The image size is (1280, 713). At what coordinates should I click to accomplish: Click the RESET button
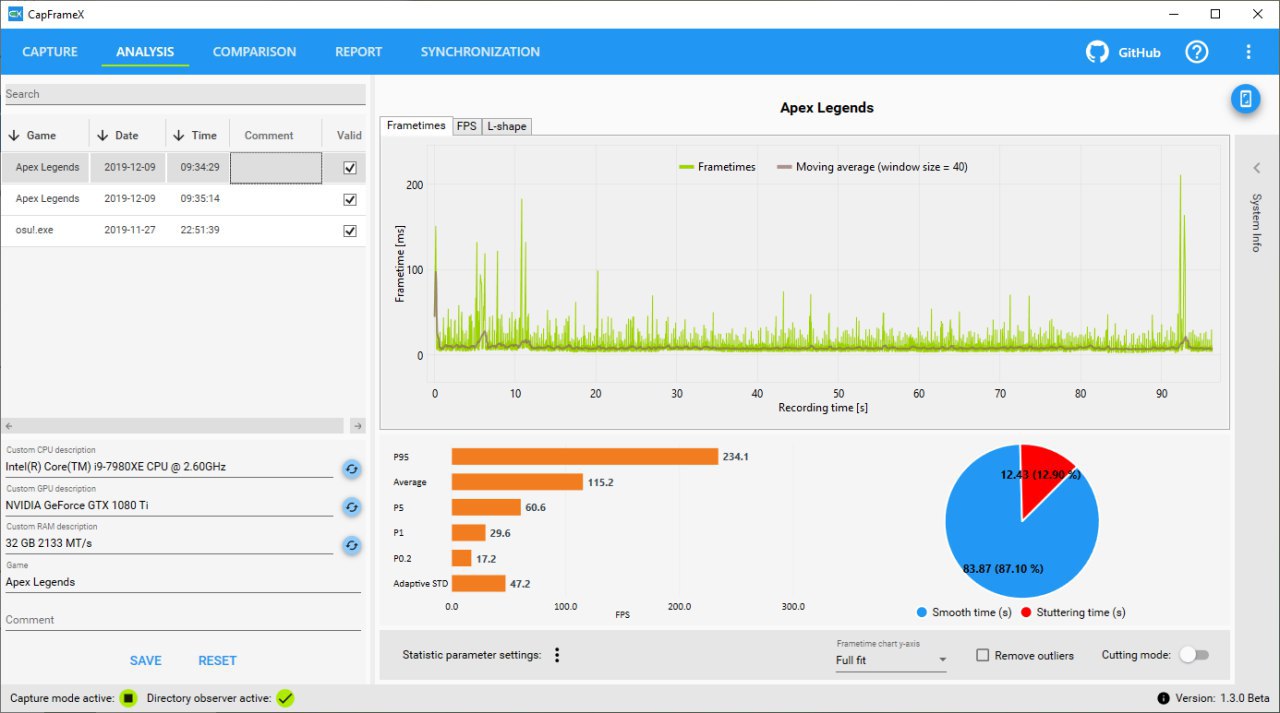218,660
